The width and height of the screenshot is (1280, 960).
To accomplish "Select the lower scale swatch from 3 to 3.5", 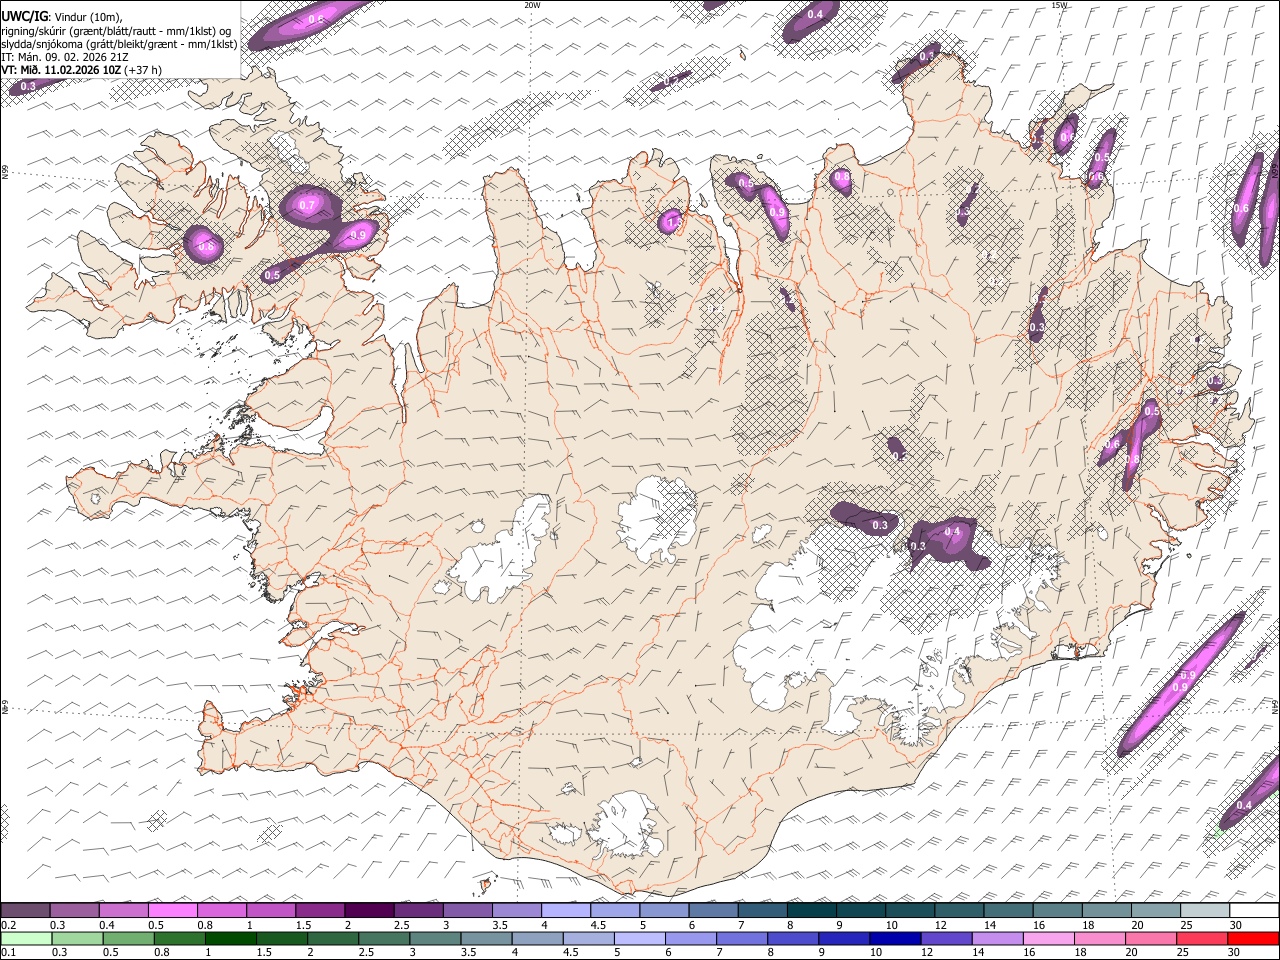I will [435, 938].
